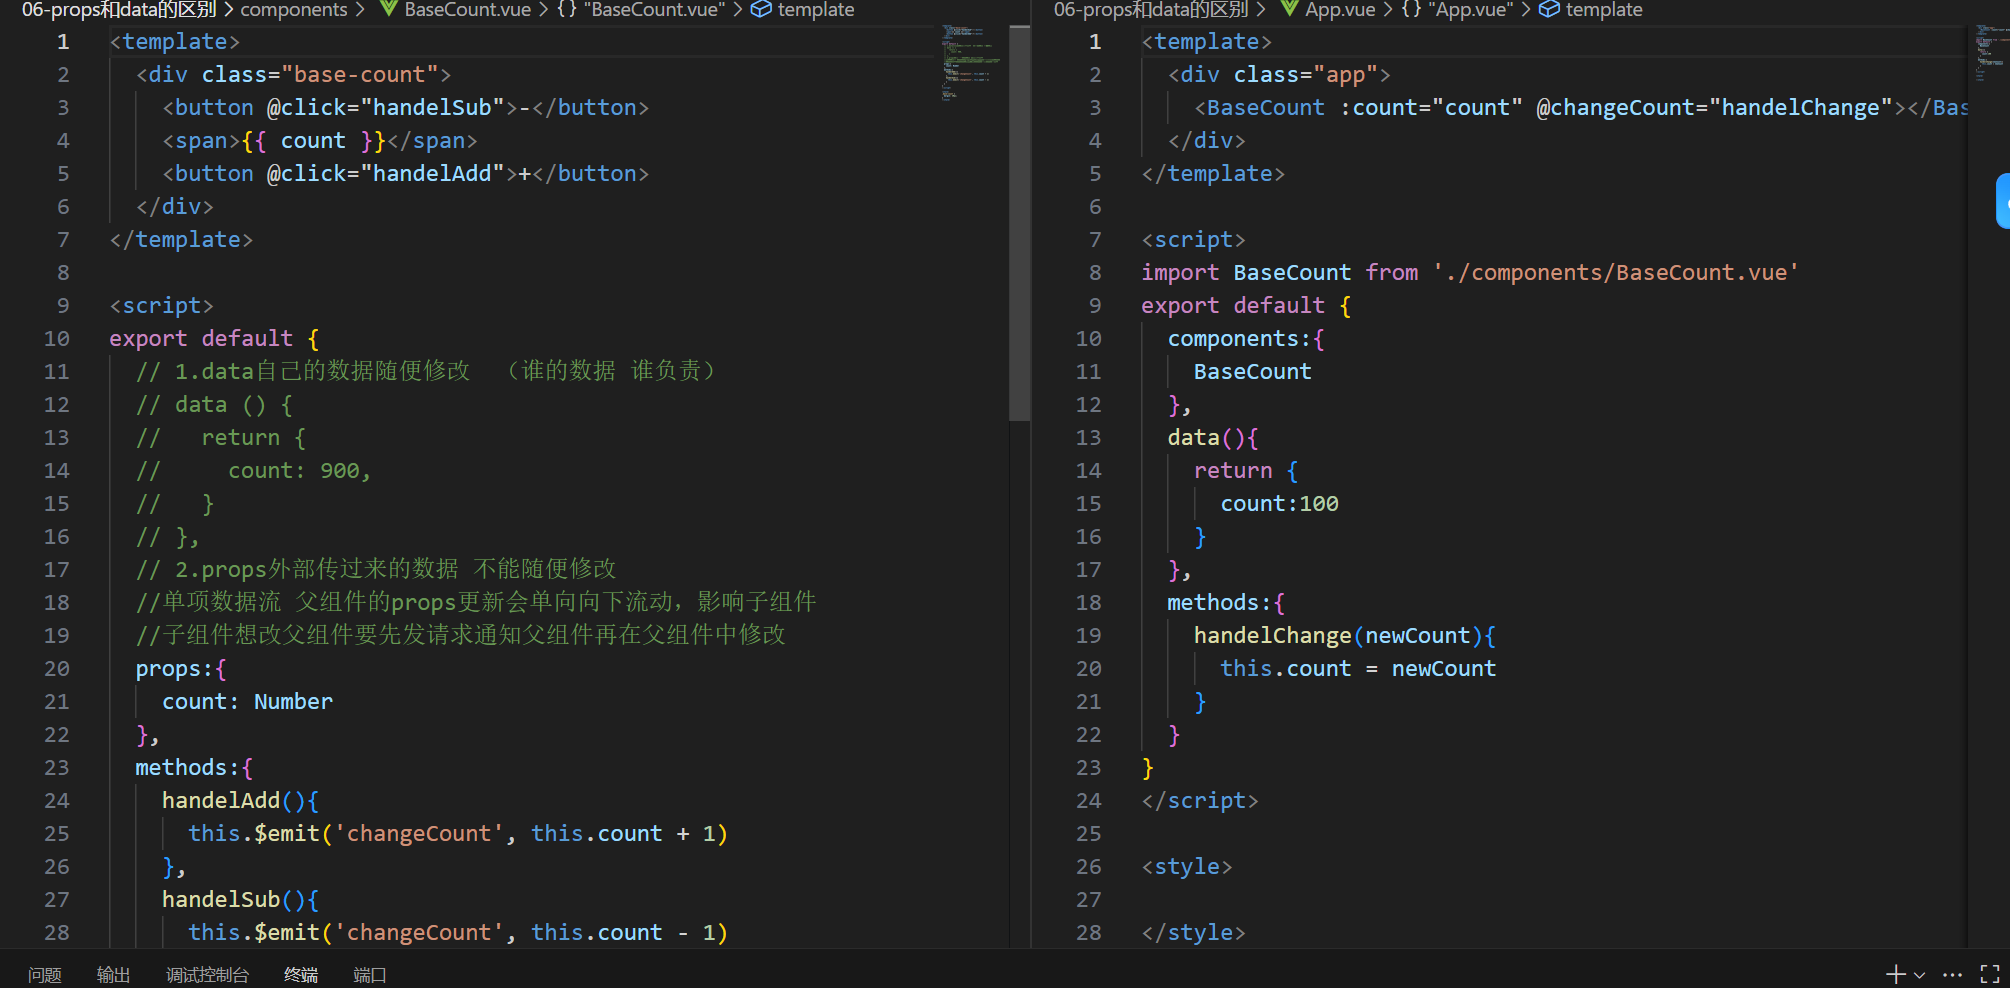The width and height of the screenshot is (2010, 988).
Task: Click the left editor vertical scrollbar thumb
Action: tap(1019, 223)
